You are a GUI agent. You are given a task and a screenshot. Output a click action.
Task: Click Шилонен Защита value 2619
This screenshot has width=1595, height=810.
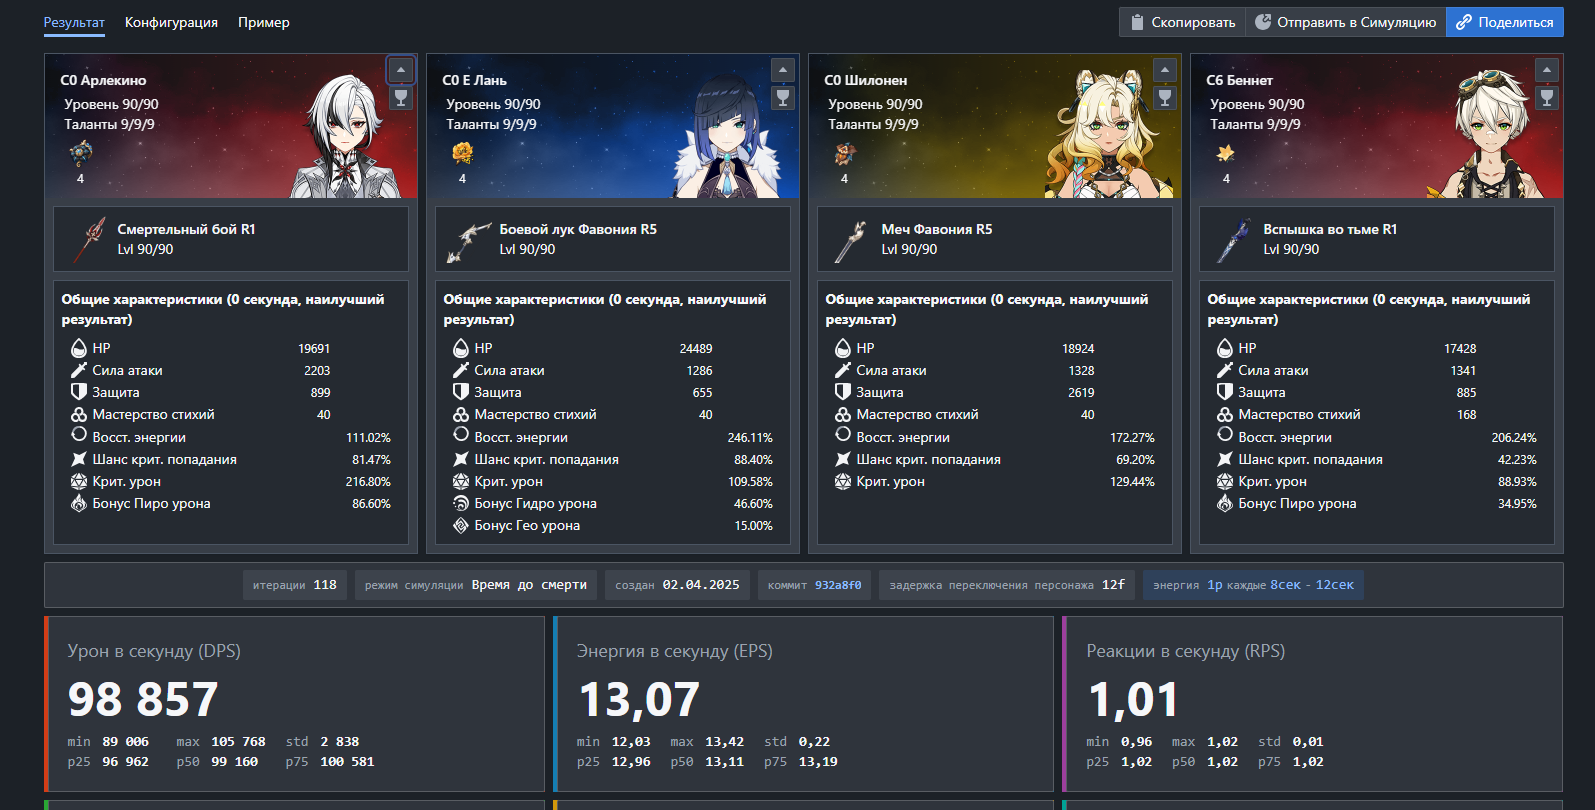(1081, 393)
